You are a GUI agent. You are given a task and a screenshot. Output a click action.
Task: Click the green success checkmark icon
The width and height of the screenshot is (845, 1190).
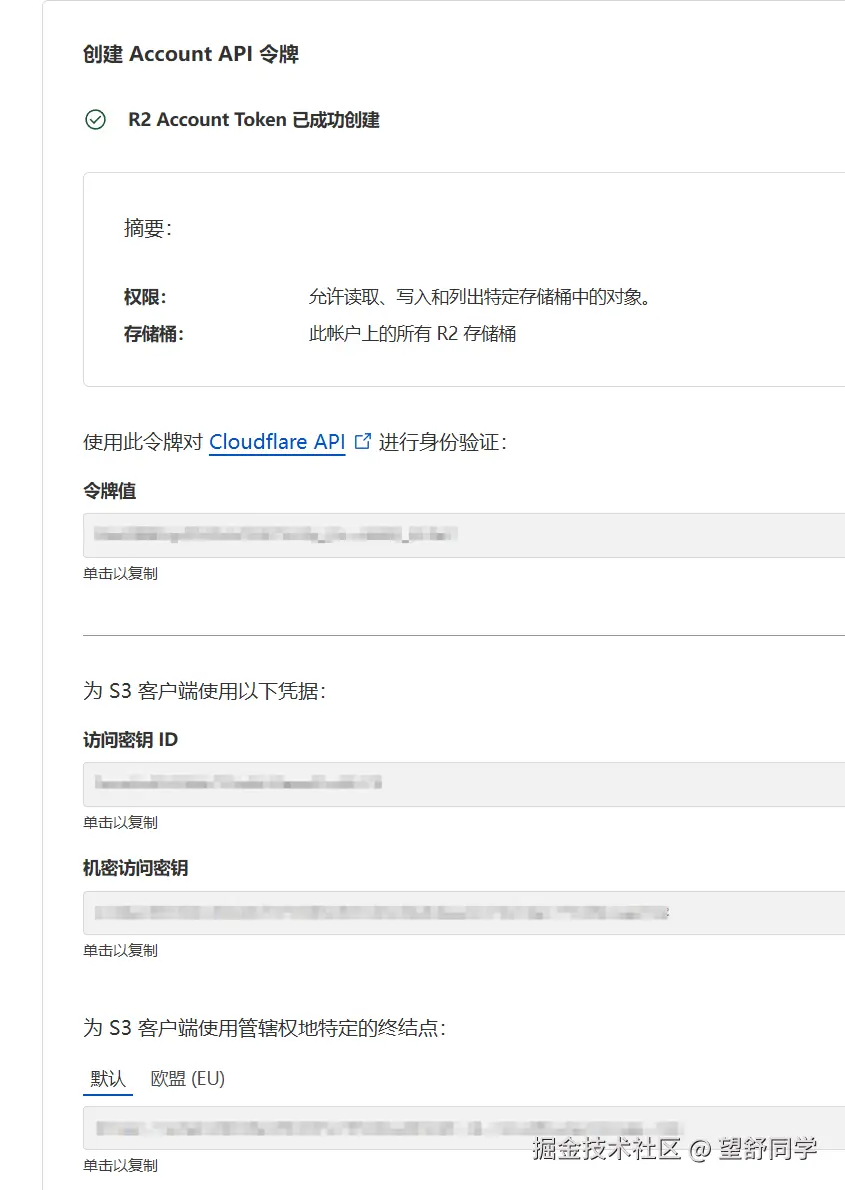click(x=95, y=120)
